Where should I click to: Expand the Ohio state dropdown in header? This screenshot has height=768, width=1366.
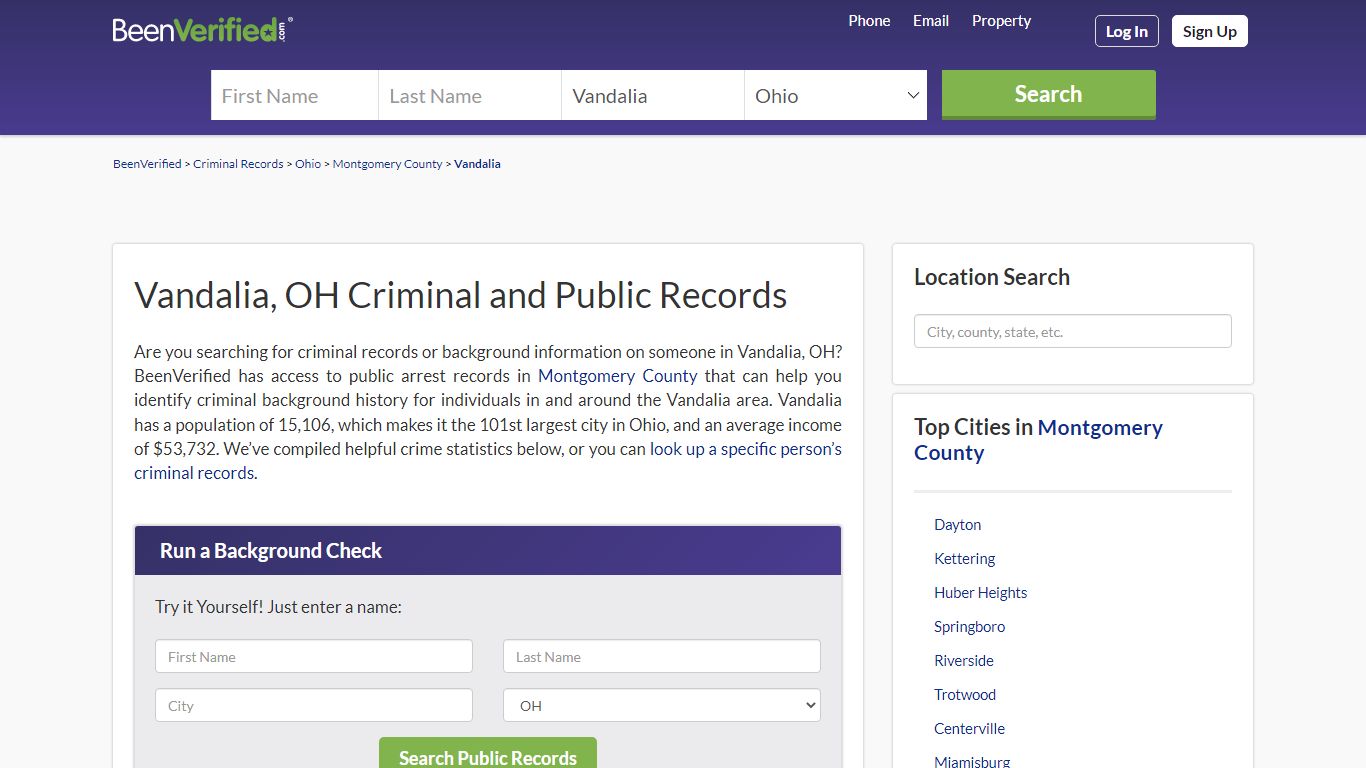pyautogui.click(x=836, y=95)
